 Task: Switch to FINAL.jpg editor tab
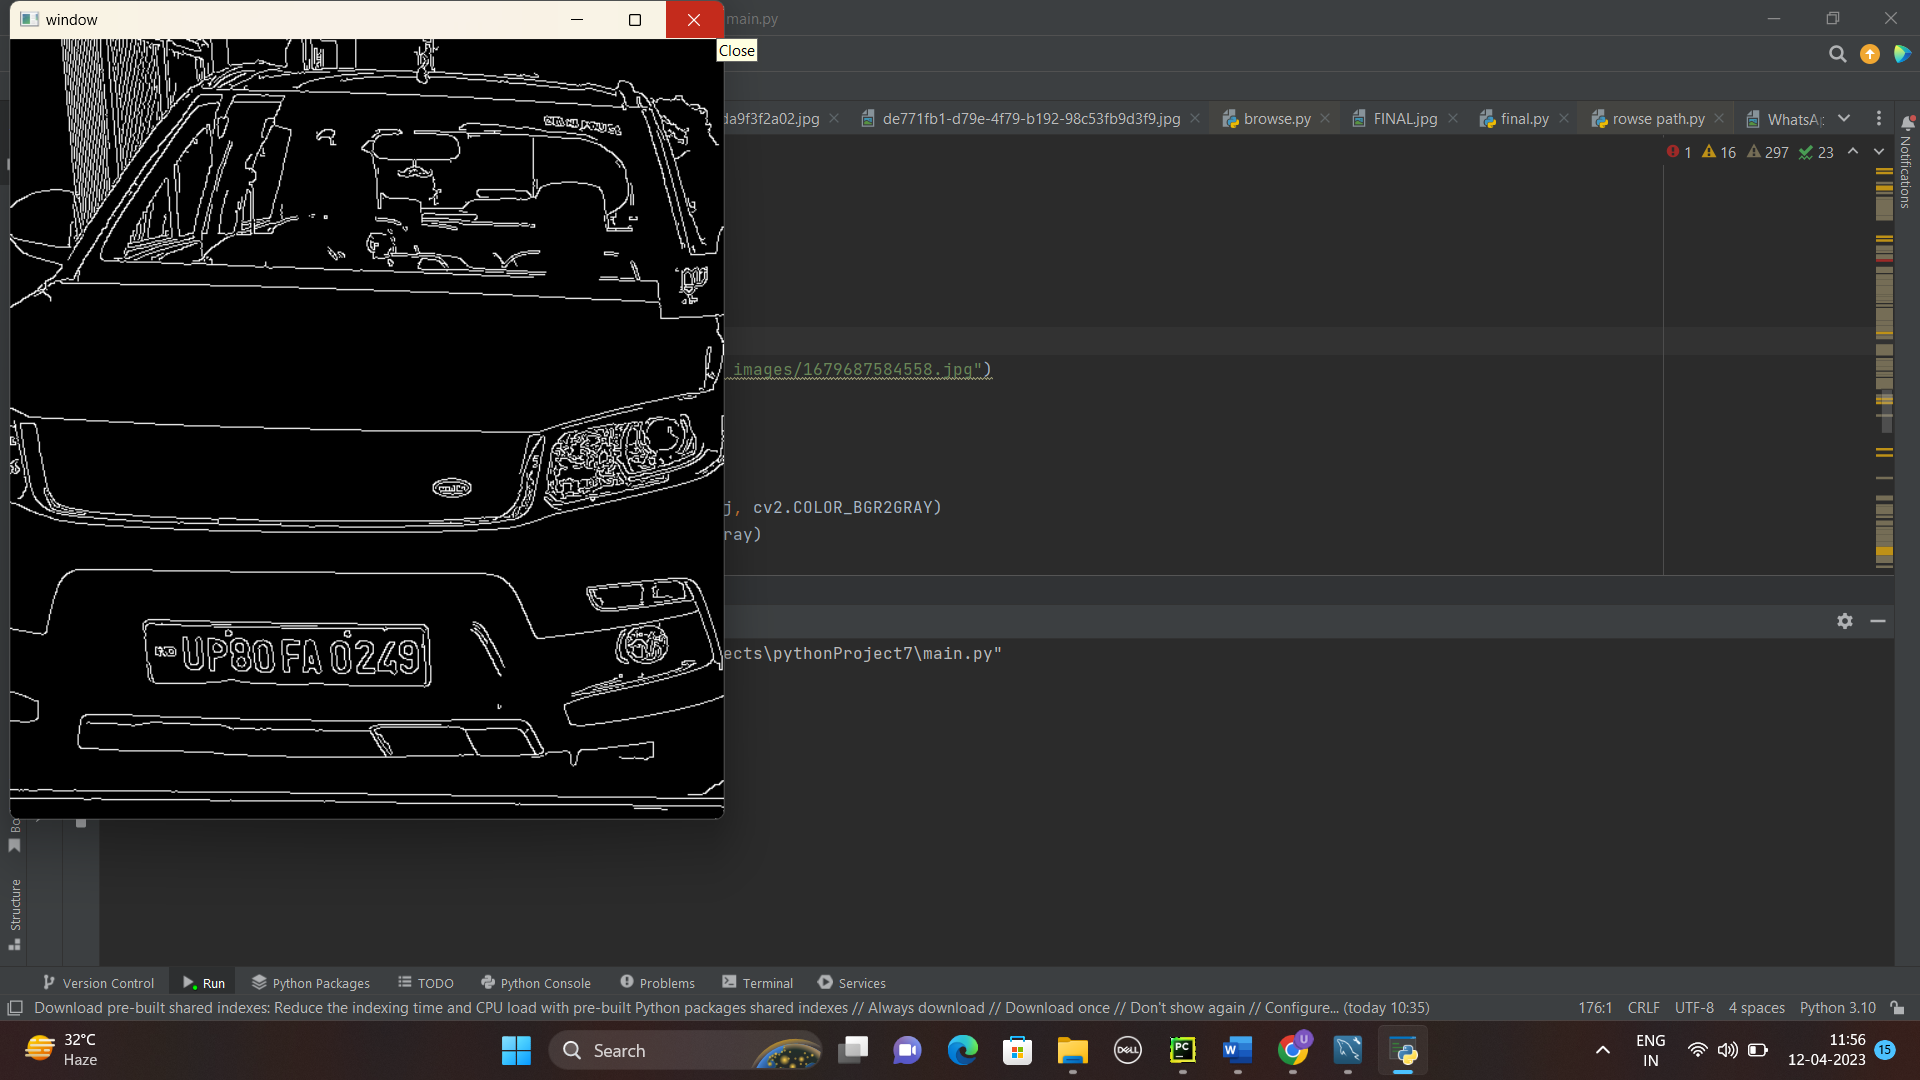click(x=1394, y=118)
